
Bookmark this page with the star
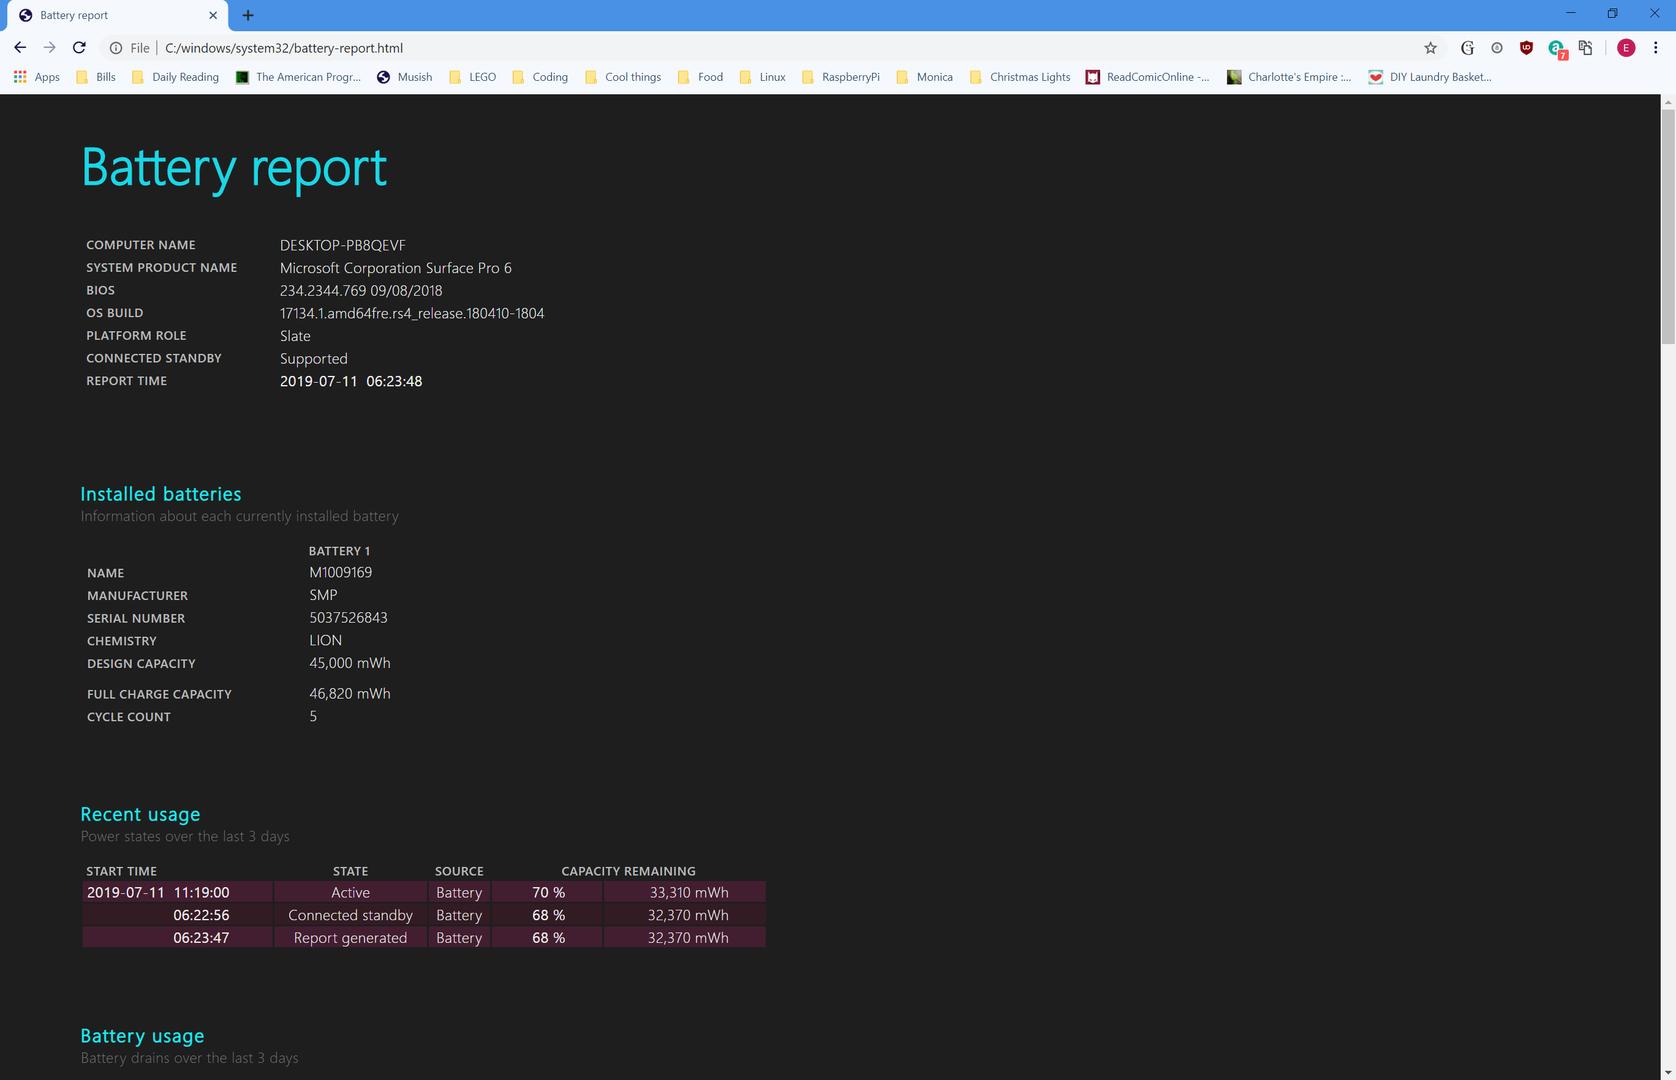[1430, 48]
